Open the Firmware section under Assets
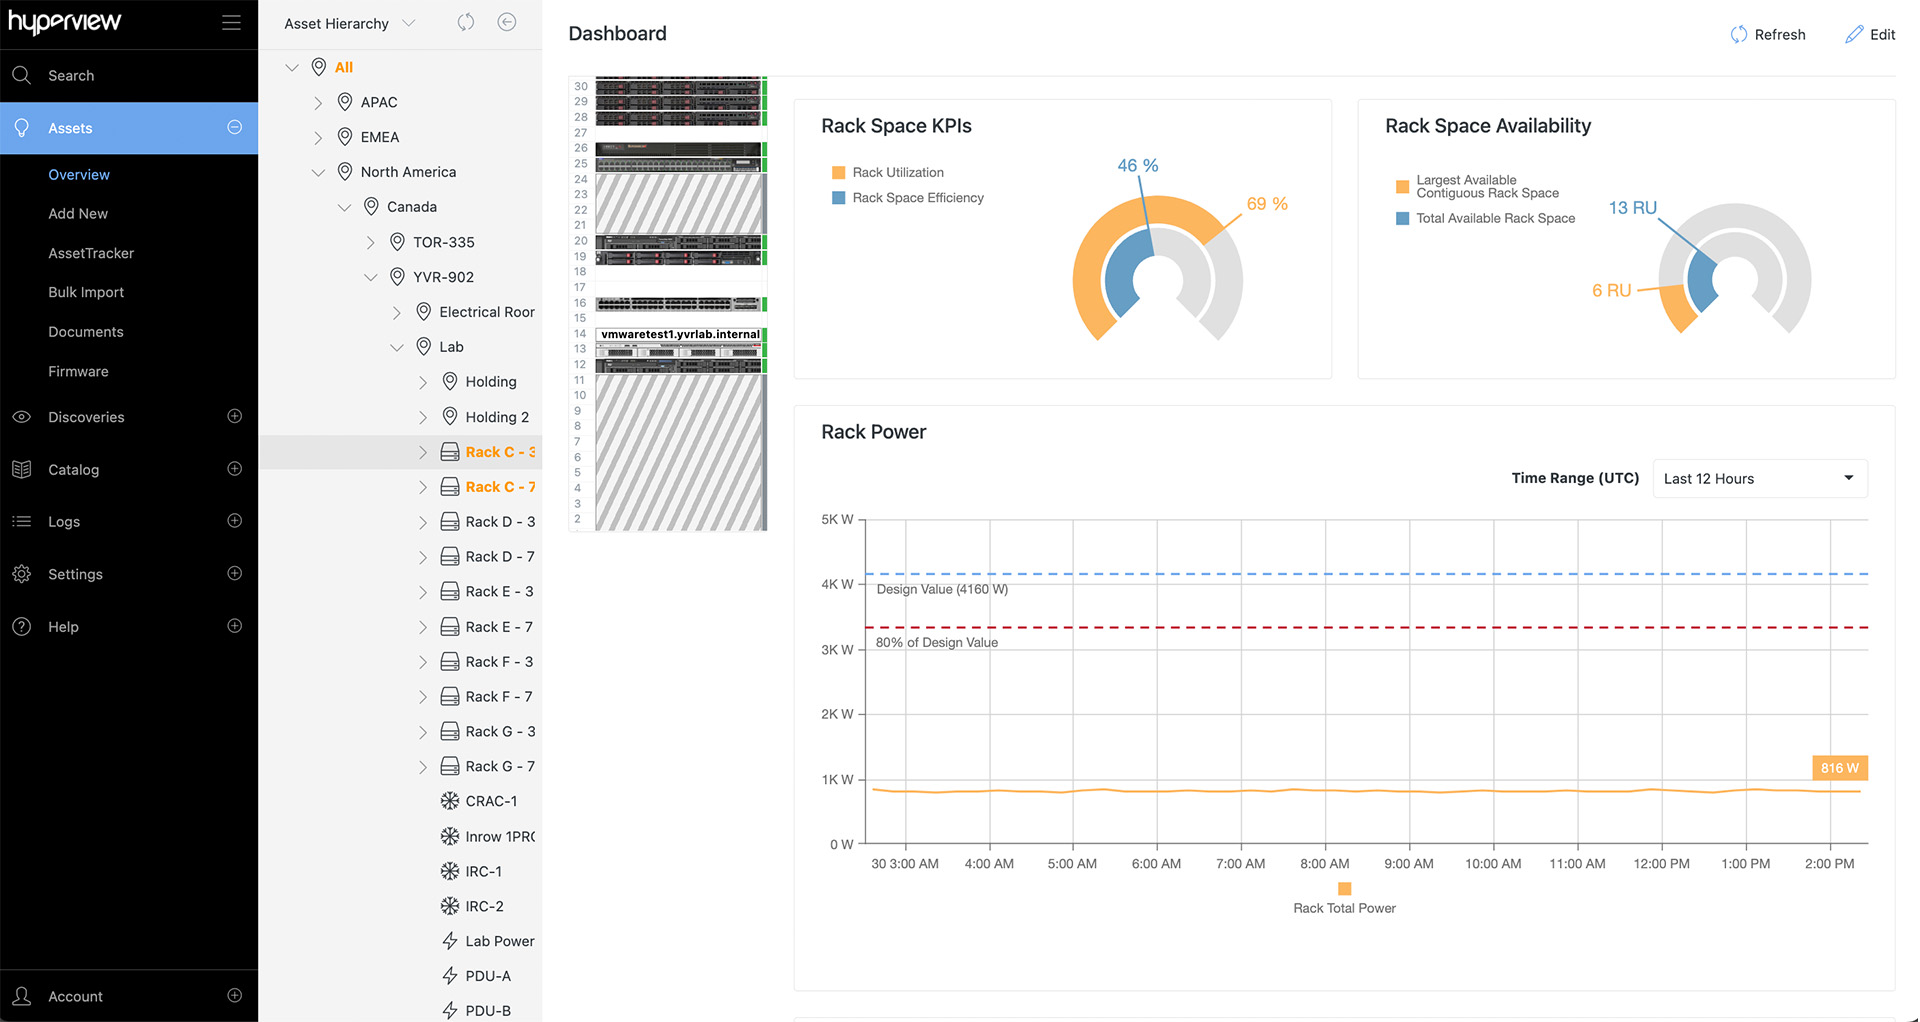1920x1022 pixels. 78,371
